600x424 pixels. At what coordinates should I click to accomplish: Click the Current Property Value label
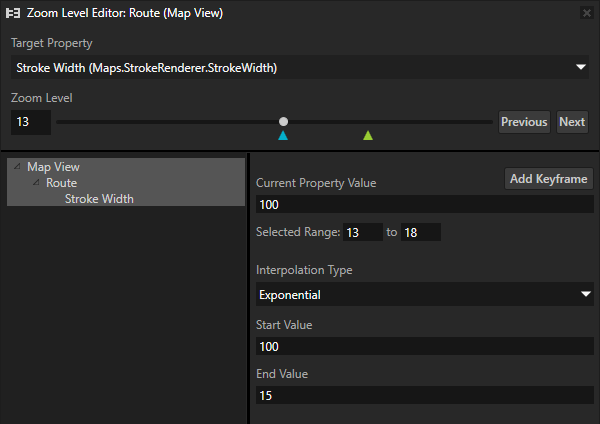316,183
